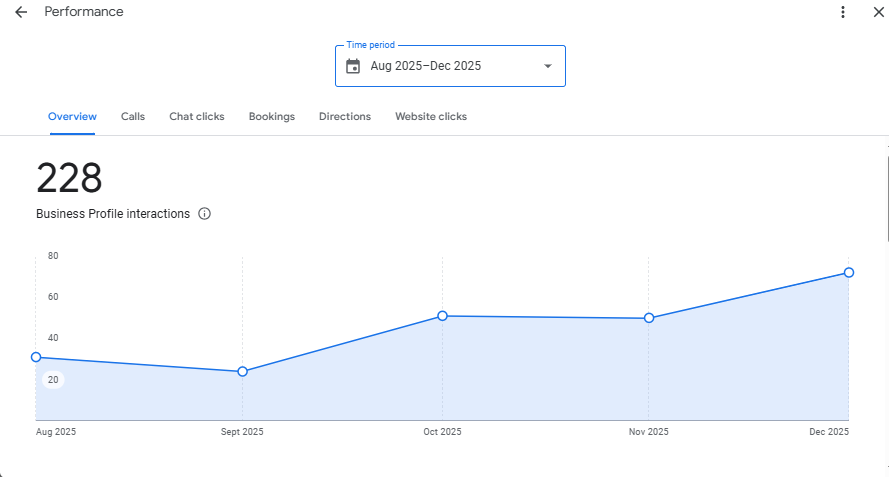This screenshot has height=477, width=889.
Task: Click the Nov 2025 axis label
Action: pyautogui.click(x=649, y=432)
